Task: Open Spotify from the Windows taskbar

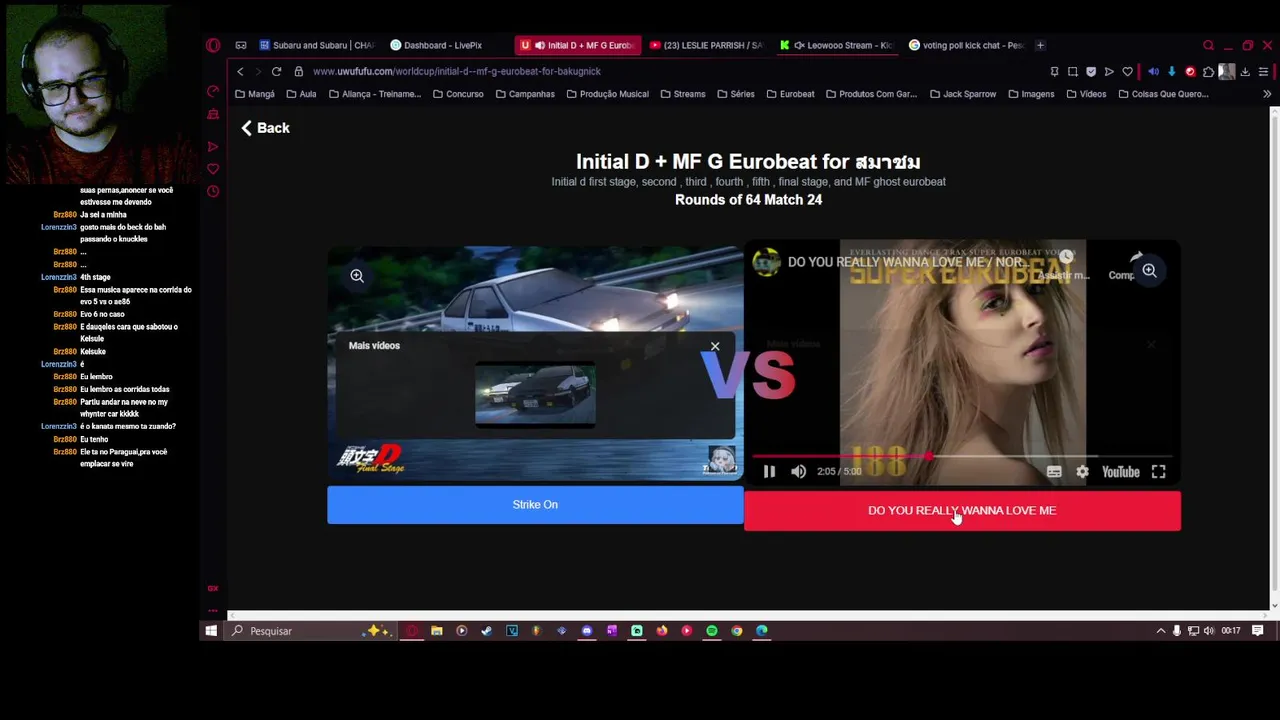Action: pyautogui.click(x=711, y=631)
